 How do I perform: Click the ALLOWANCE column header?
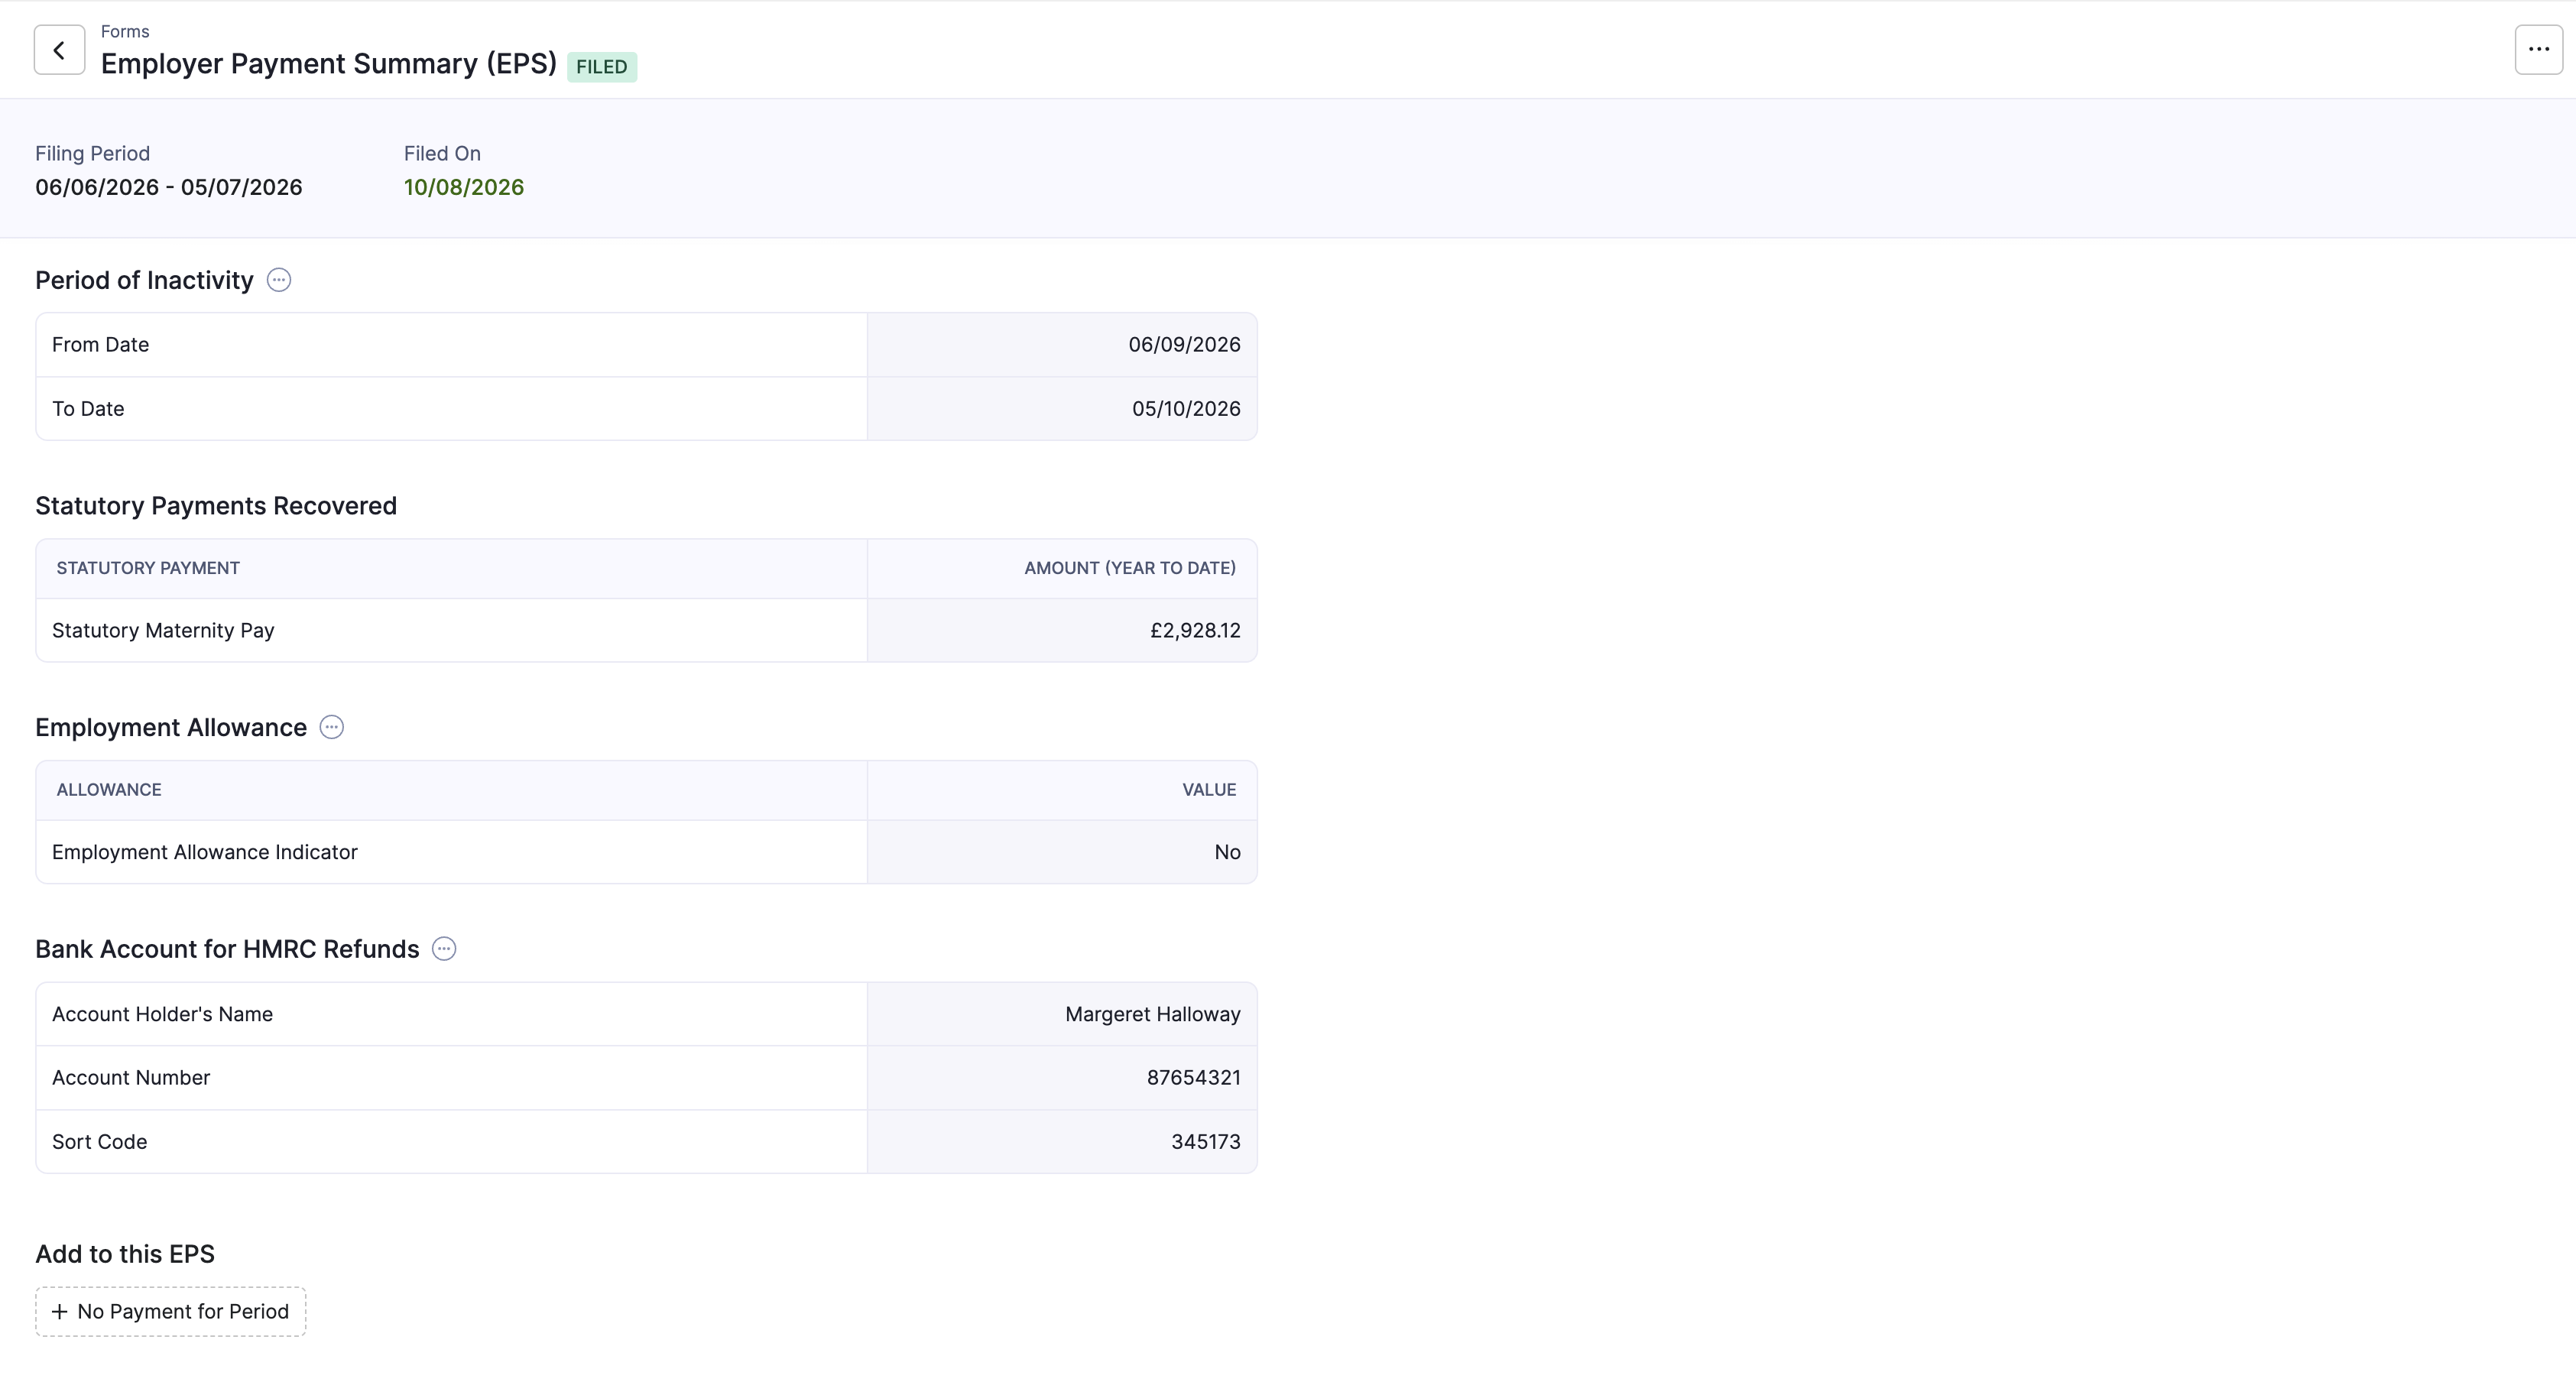click(109, 790)
